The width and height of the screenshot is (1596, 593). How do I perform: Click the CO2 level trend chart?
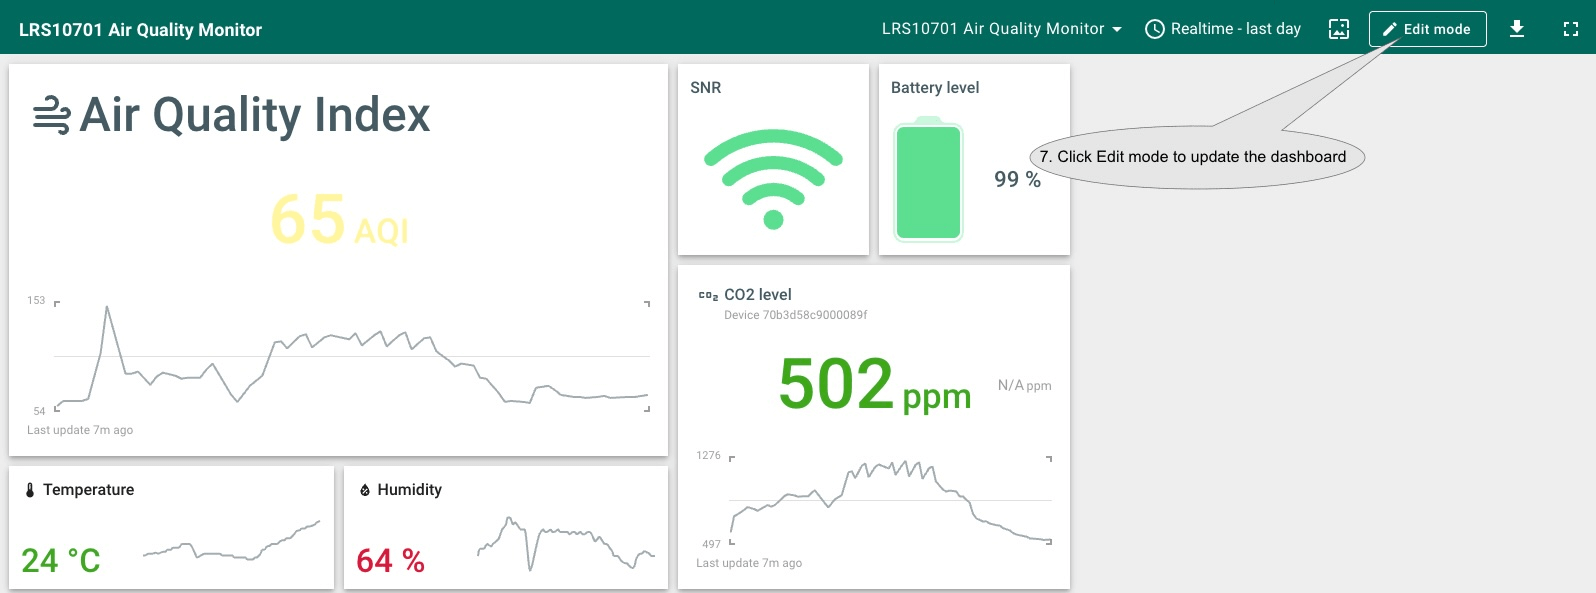click(x=890, y=500)
